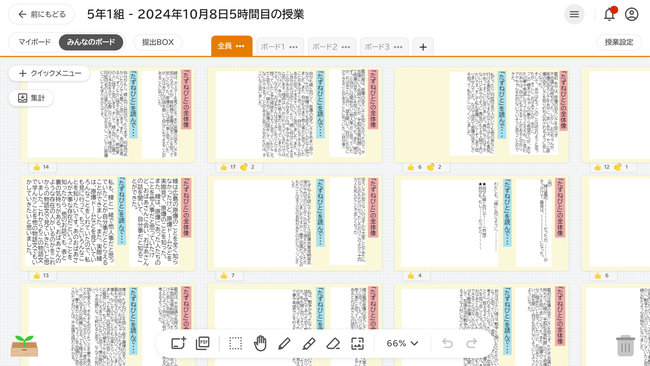The height and width of the screenshot is (366, 650).
Task: Add a new card from toolbar
Action: 178,344
